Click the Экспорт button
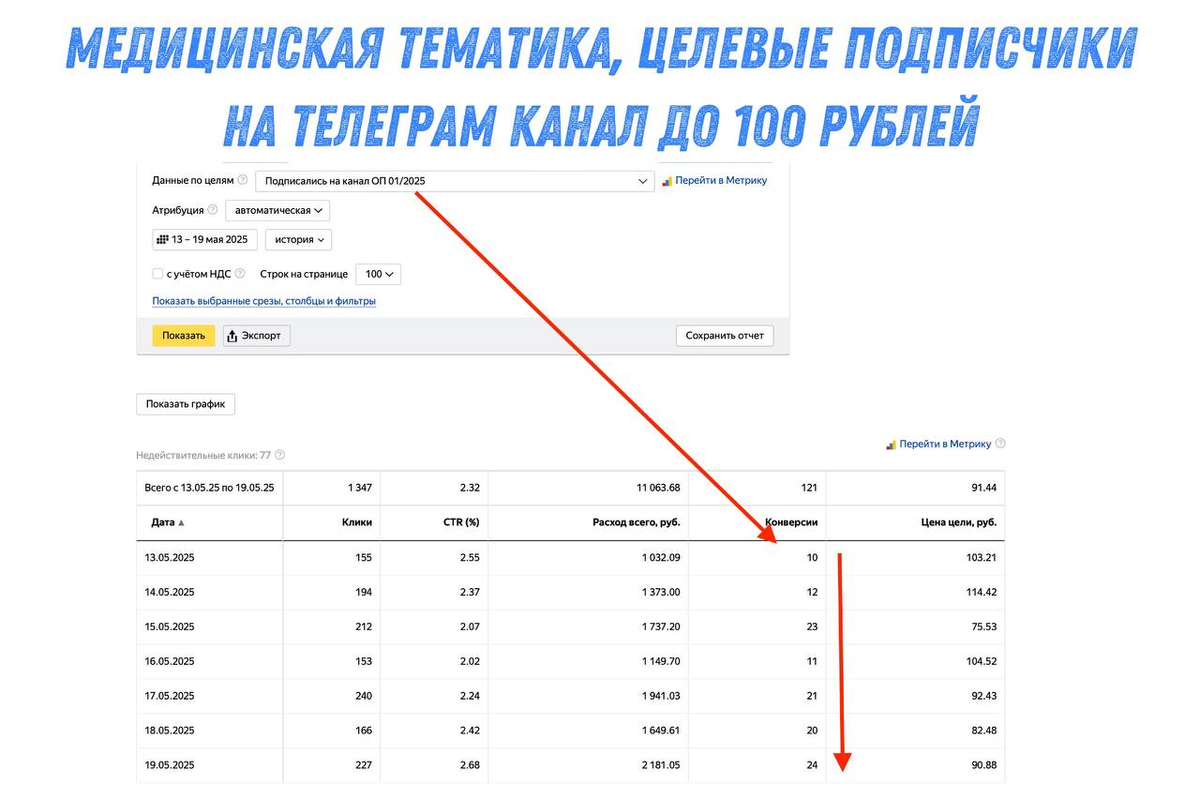The width and height of the screenshot is (1200, 800). click(x=257, y=336)
